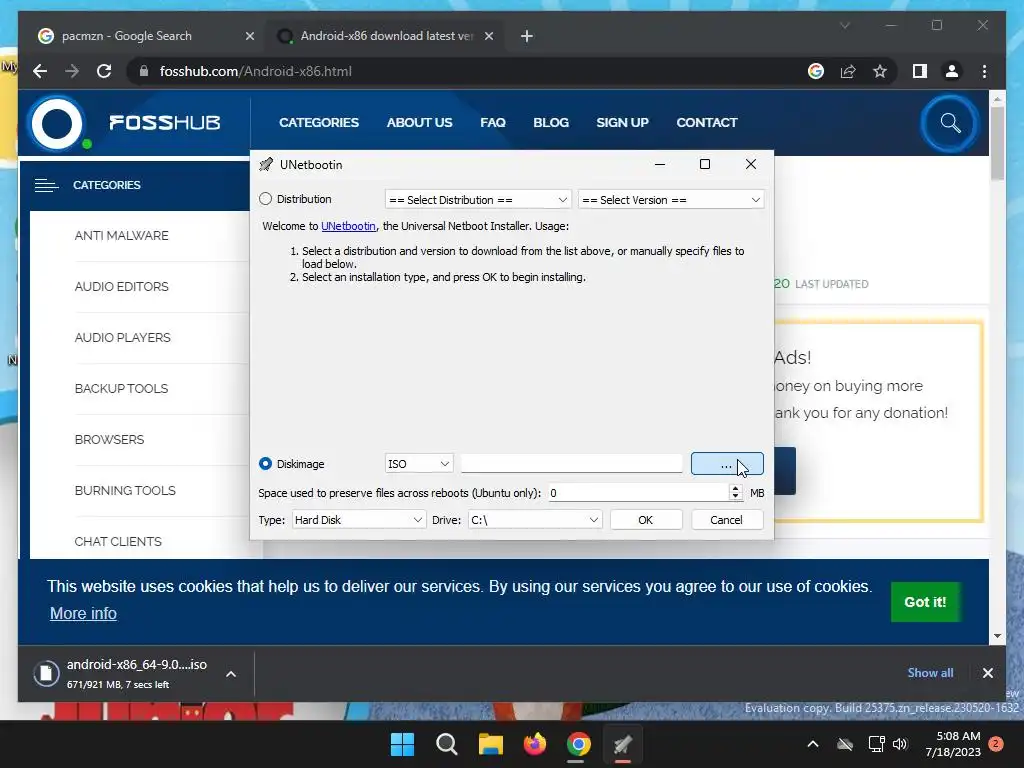This screenshot has height=768, width=1024.
Task: Open Windows taskbar search
Action: tap(447, 744)
